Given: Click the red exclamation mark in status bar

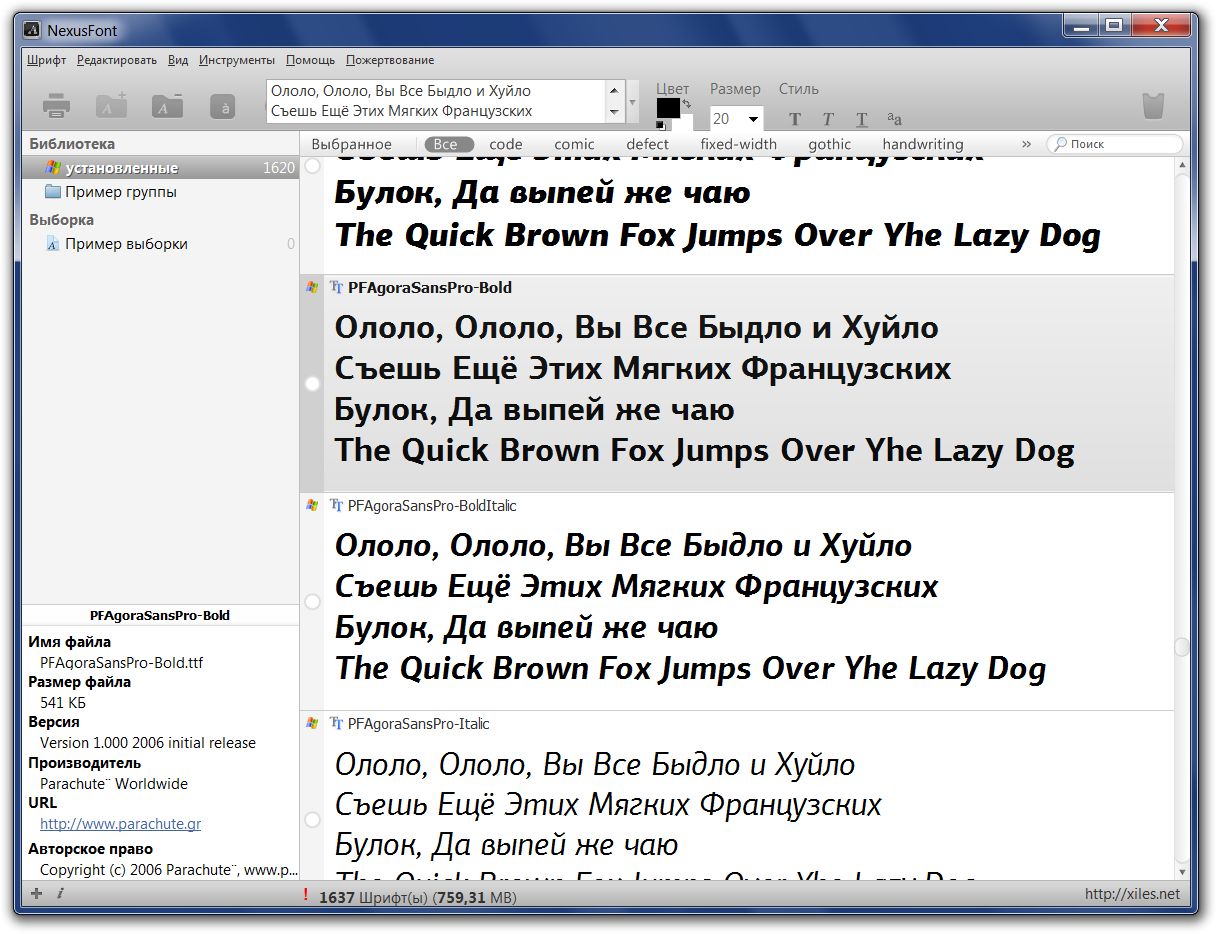Looking at the screenshot, I should [x=305, y=896].
